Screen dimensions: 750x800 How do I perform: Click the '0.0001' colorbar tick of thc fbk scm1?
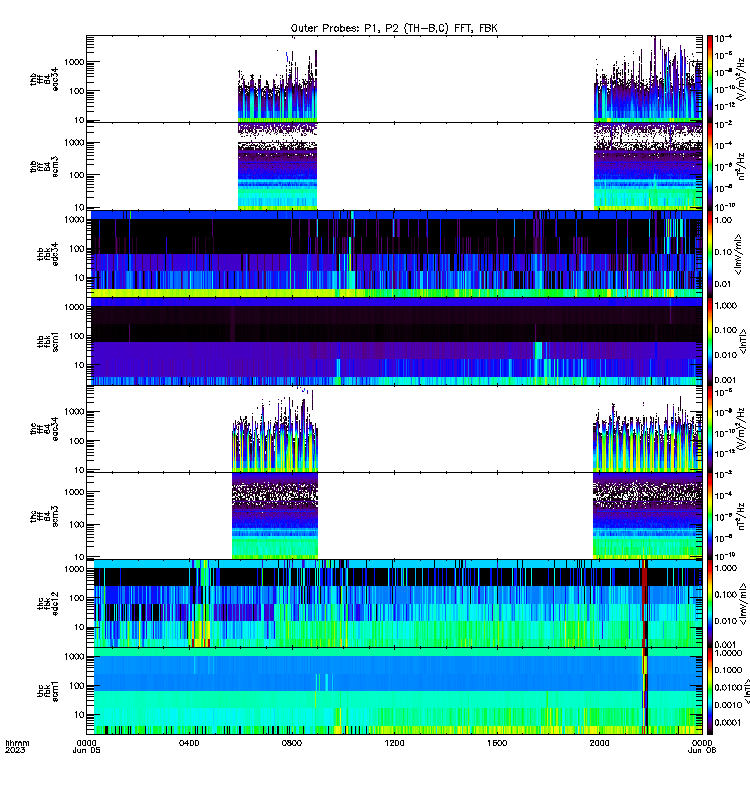tap(728, 722)
